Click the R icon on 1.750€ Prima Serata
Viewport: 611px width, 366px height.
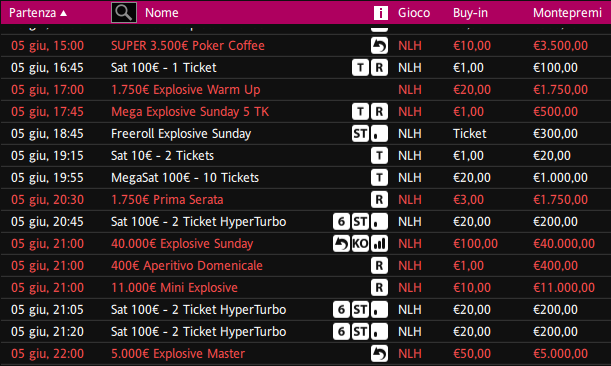click(x=379, y=200)
